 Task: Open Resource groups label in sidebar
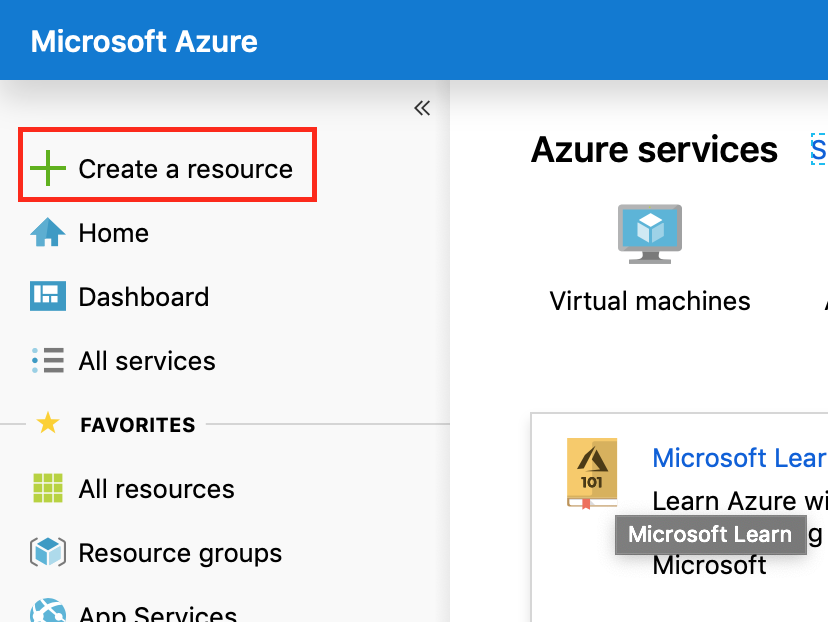coord(180,553)
